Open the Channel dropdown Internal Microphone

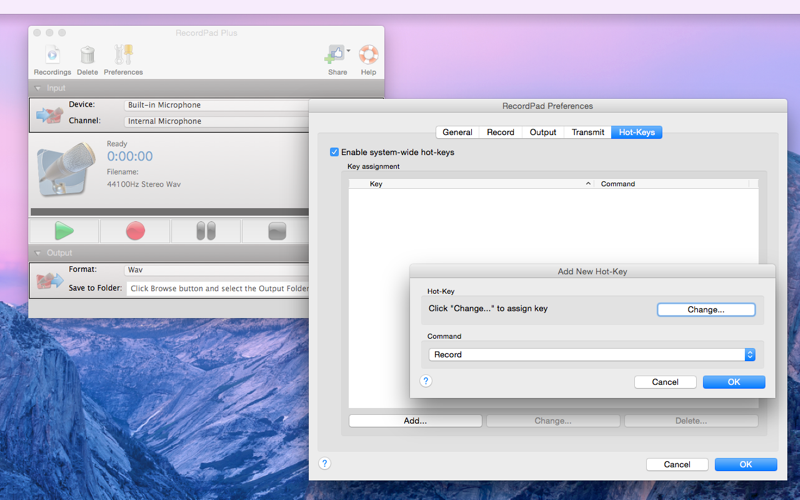point(216,121)
